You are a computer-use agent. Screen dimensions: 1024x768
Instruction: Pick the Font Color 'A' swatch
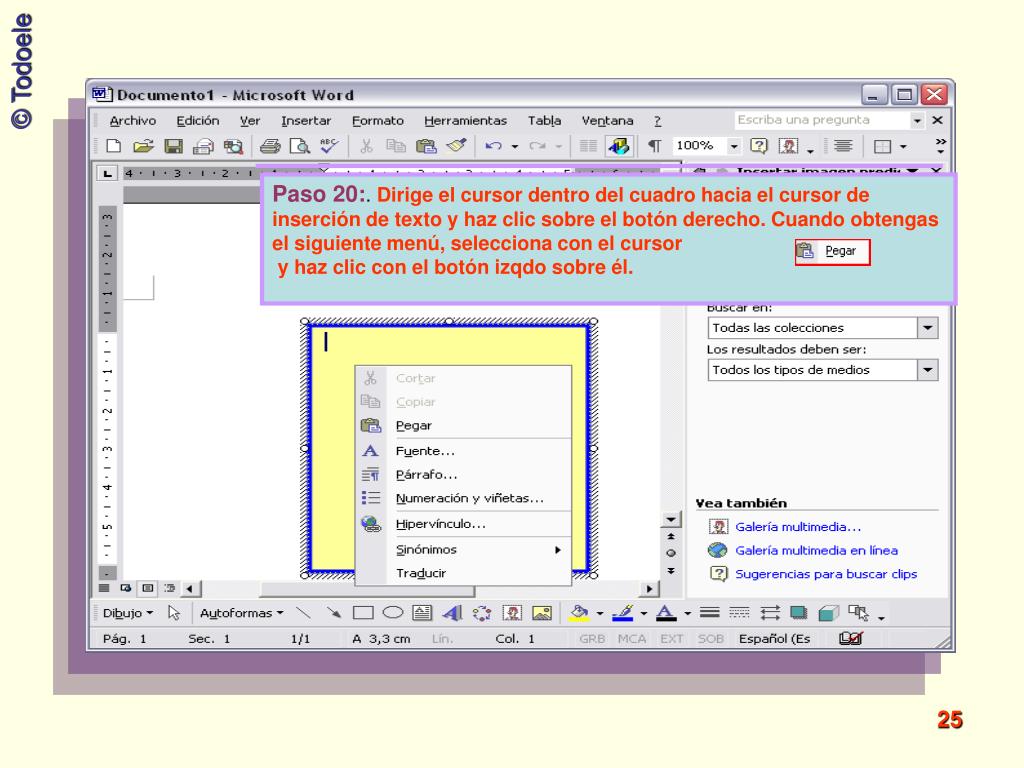click(665, 613)
